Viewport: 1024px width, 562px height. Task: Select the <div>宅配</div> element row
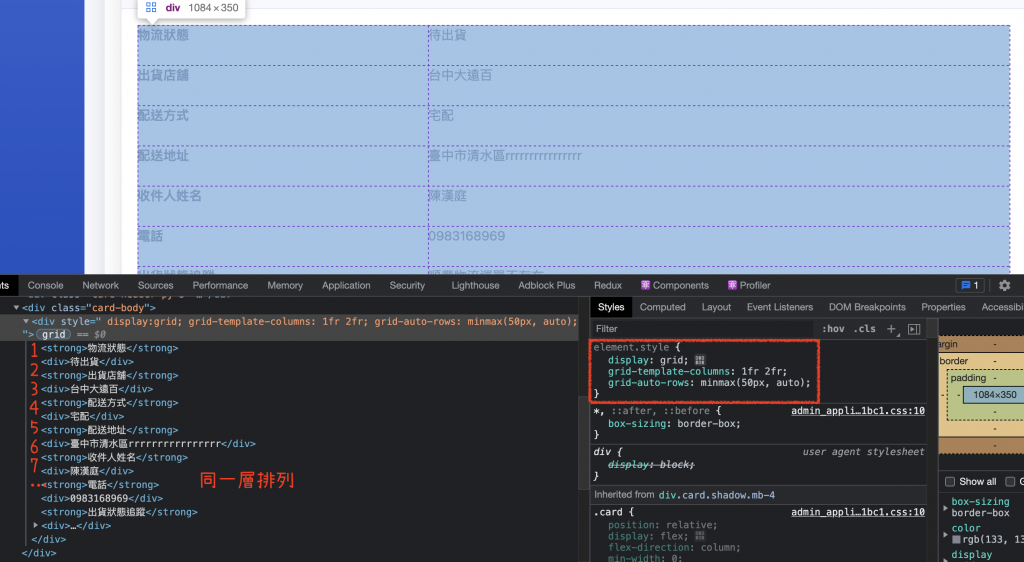click(x=83, y=416)
